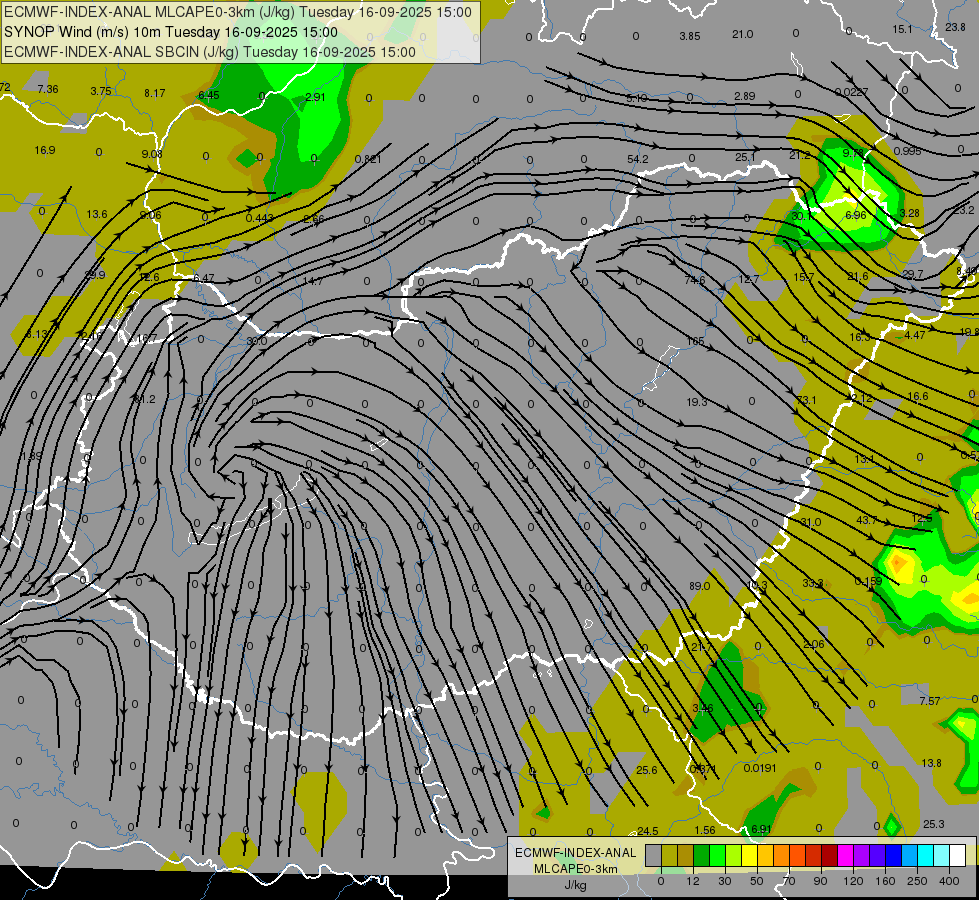The width and height of the screenshot is (979, 900).
Task: Click the map value '16.9'
Action: click(x=45, y=151)
